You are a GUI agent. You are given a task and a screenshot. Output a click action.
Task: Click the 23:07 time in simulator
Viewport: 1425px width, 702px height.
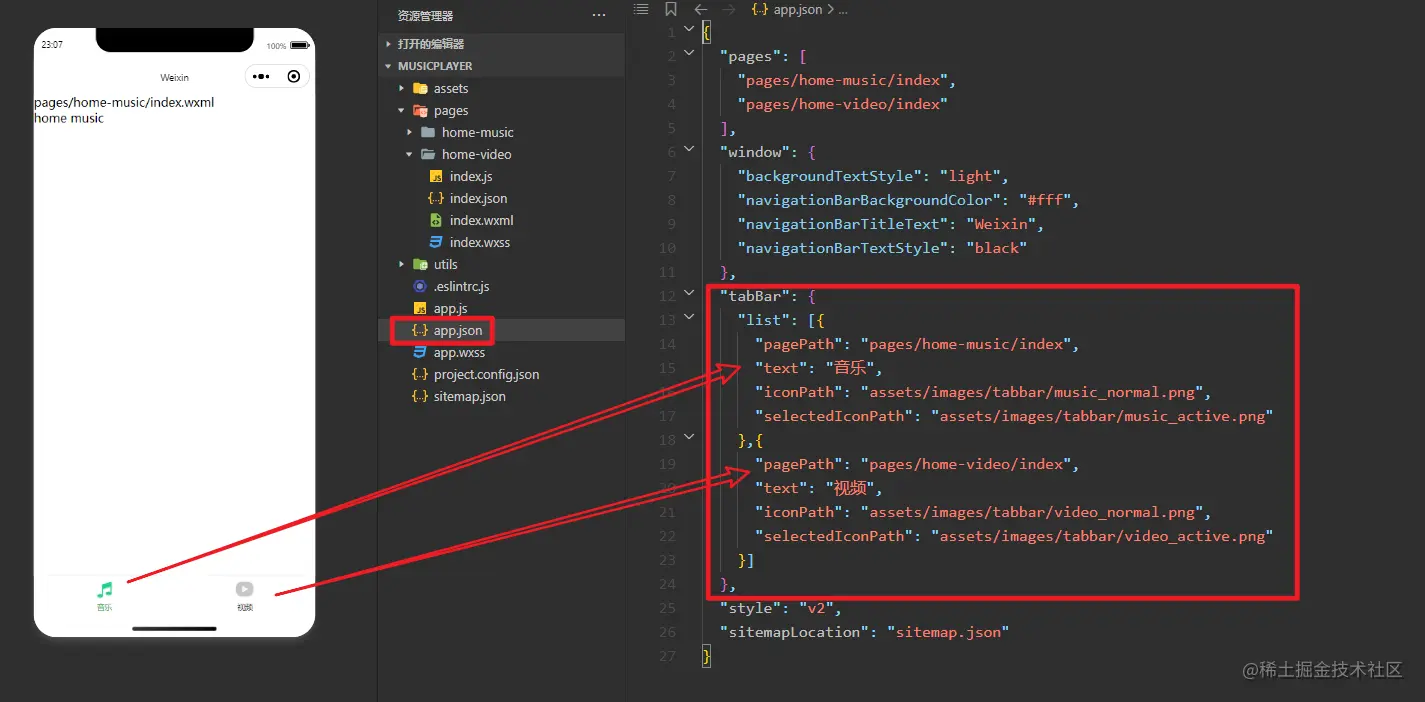click(52, 45)
